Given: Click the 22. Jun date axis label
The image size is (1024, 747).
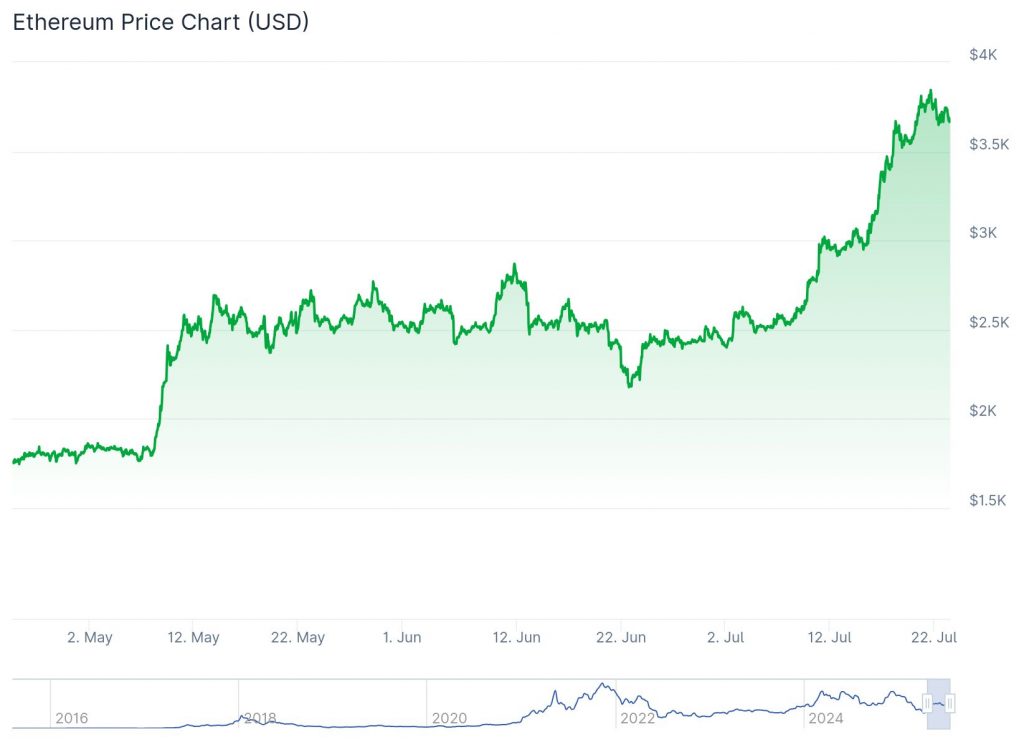Looking at the screenshot, I should [621, 637].
